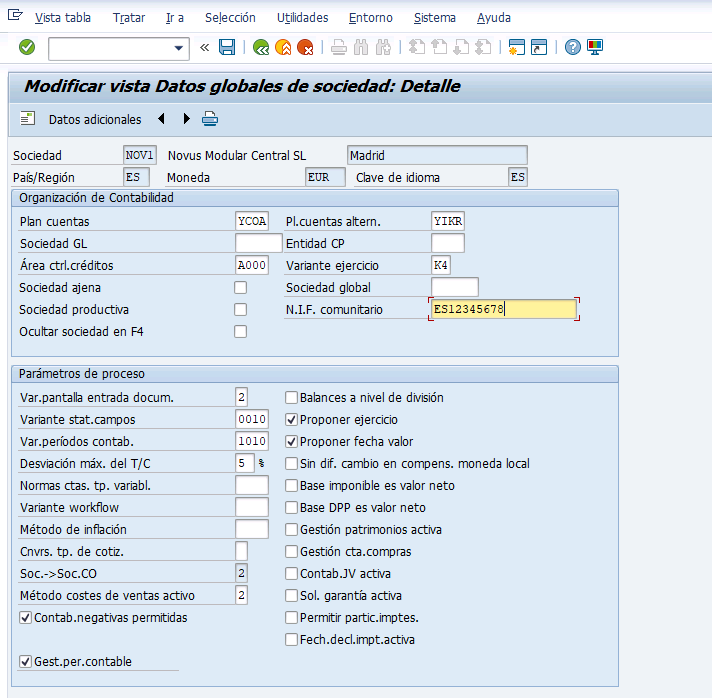Click the First Page icon
The width and height of the screenshot is (712, 698).
tap(417, 47)
